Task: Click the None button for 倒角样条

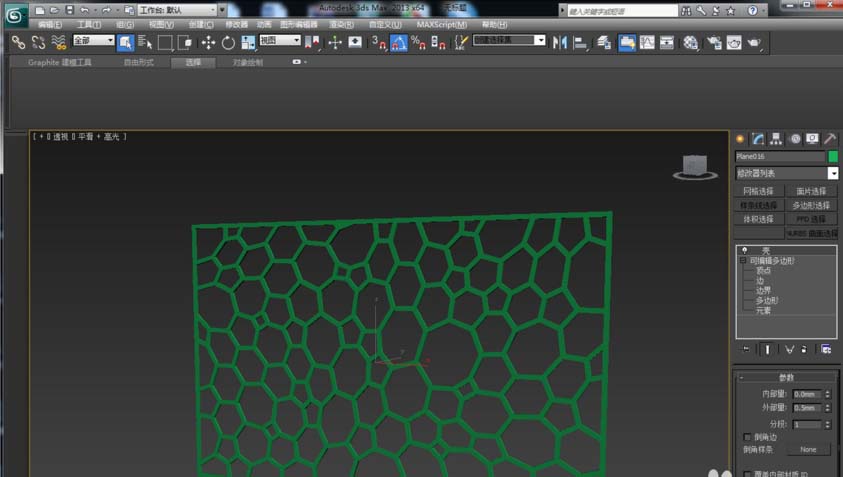Action: 808,449
